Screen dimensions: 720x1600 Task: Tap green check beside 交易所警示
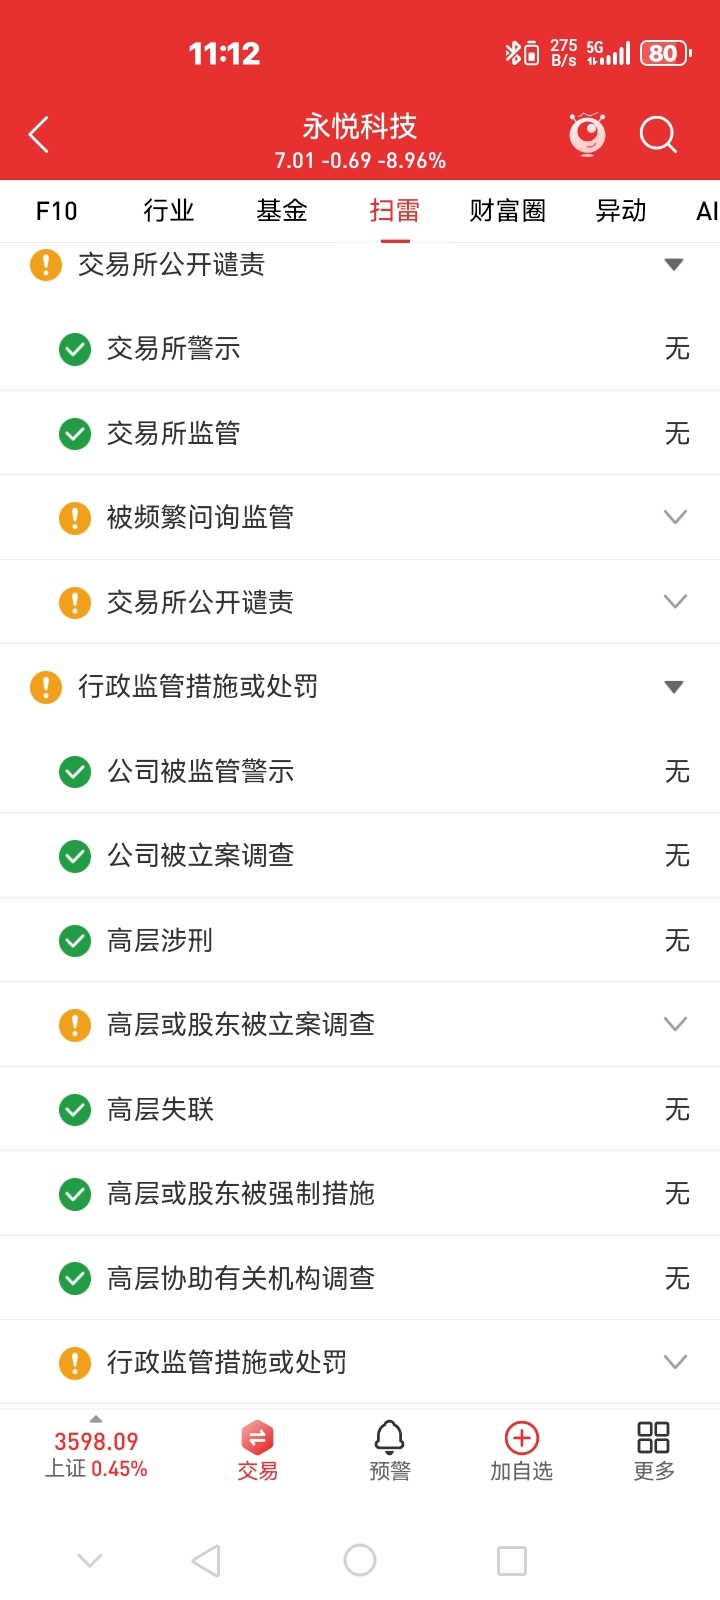[75, 349]
